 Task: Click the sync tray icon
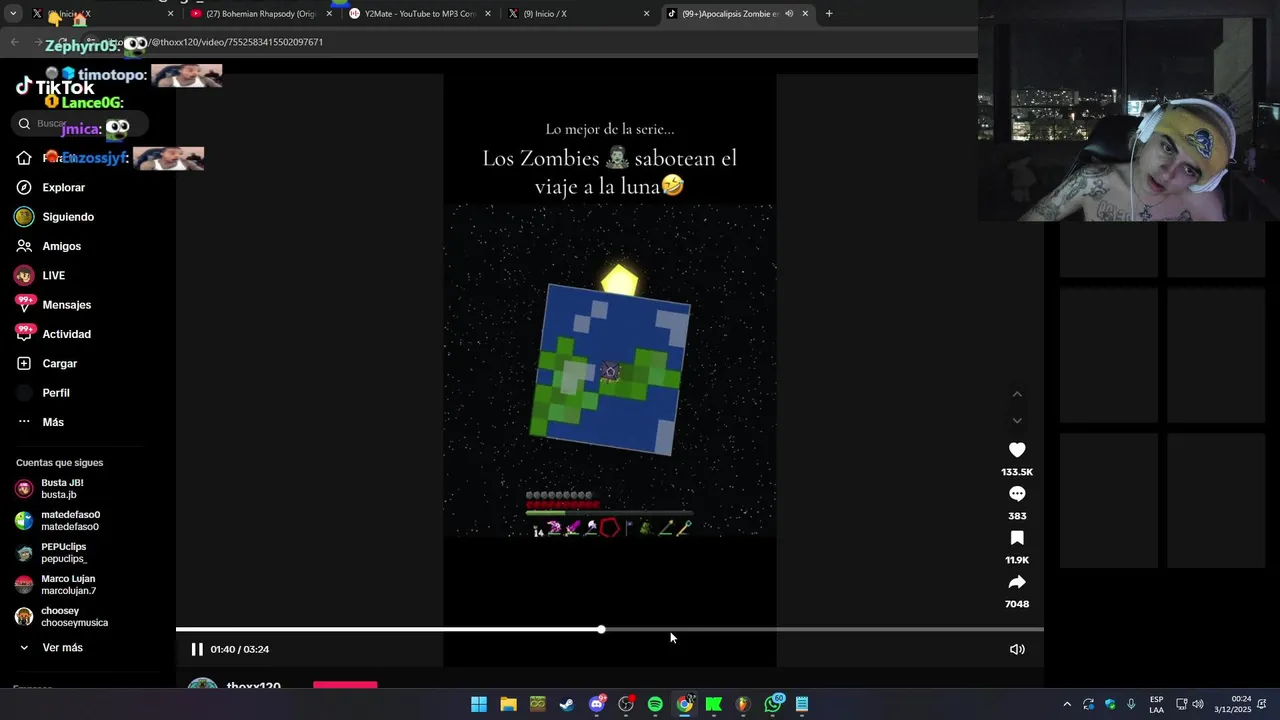tap(1089, 704)
